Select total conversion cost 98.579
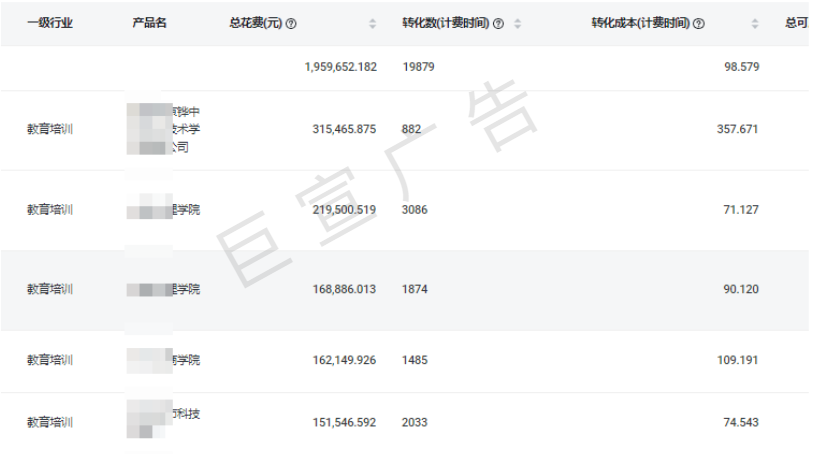This screenshot has width=813, height=454. click(x=741, y=67)
